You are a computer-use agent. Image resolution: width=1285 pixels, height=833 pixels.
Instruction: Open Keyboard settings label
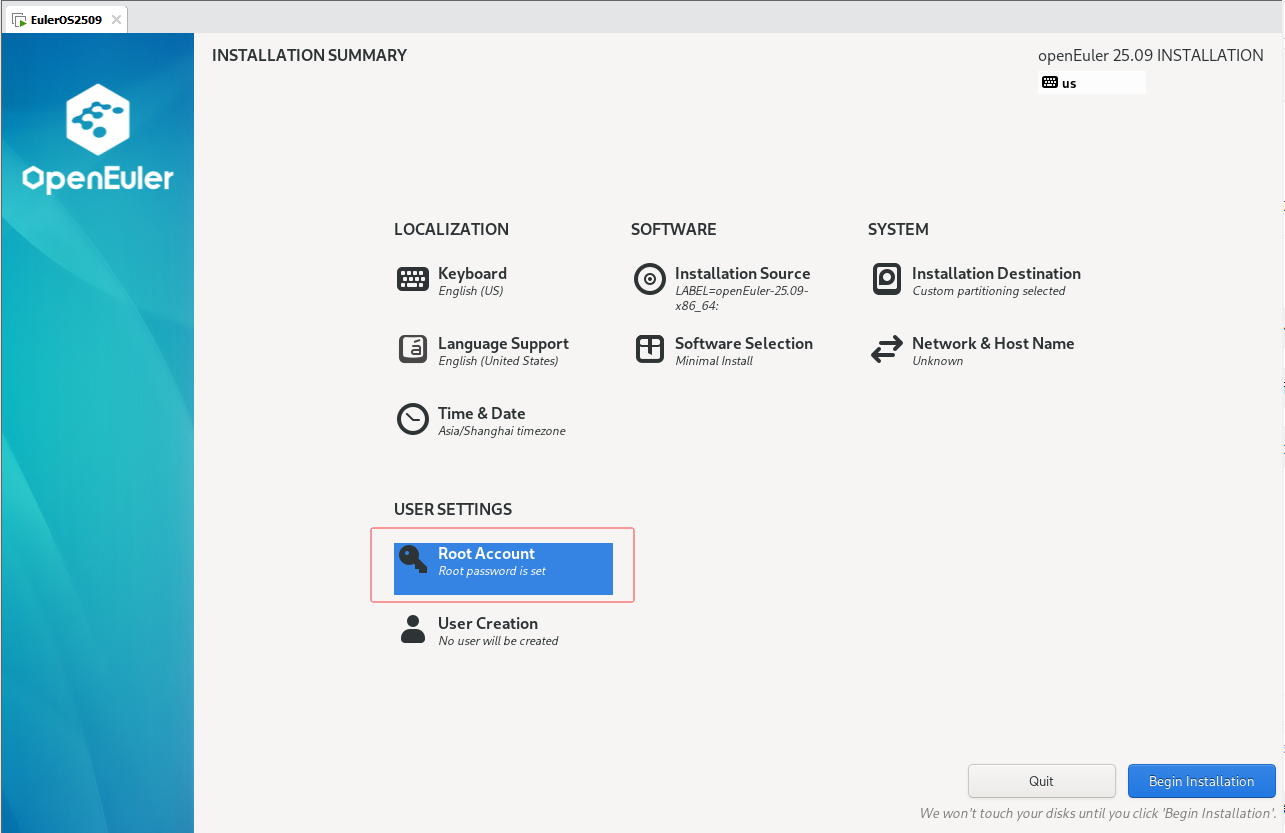(x=472, y=273)
